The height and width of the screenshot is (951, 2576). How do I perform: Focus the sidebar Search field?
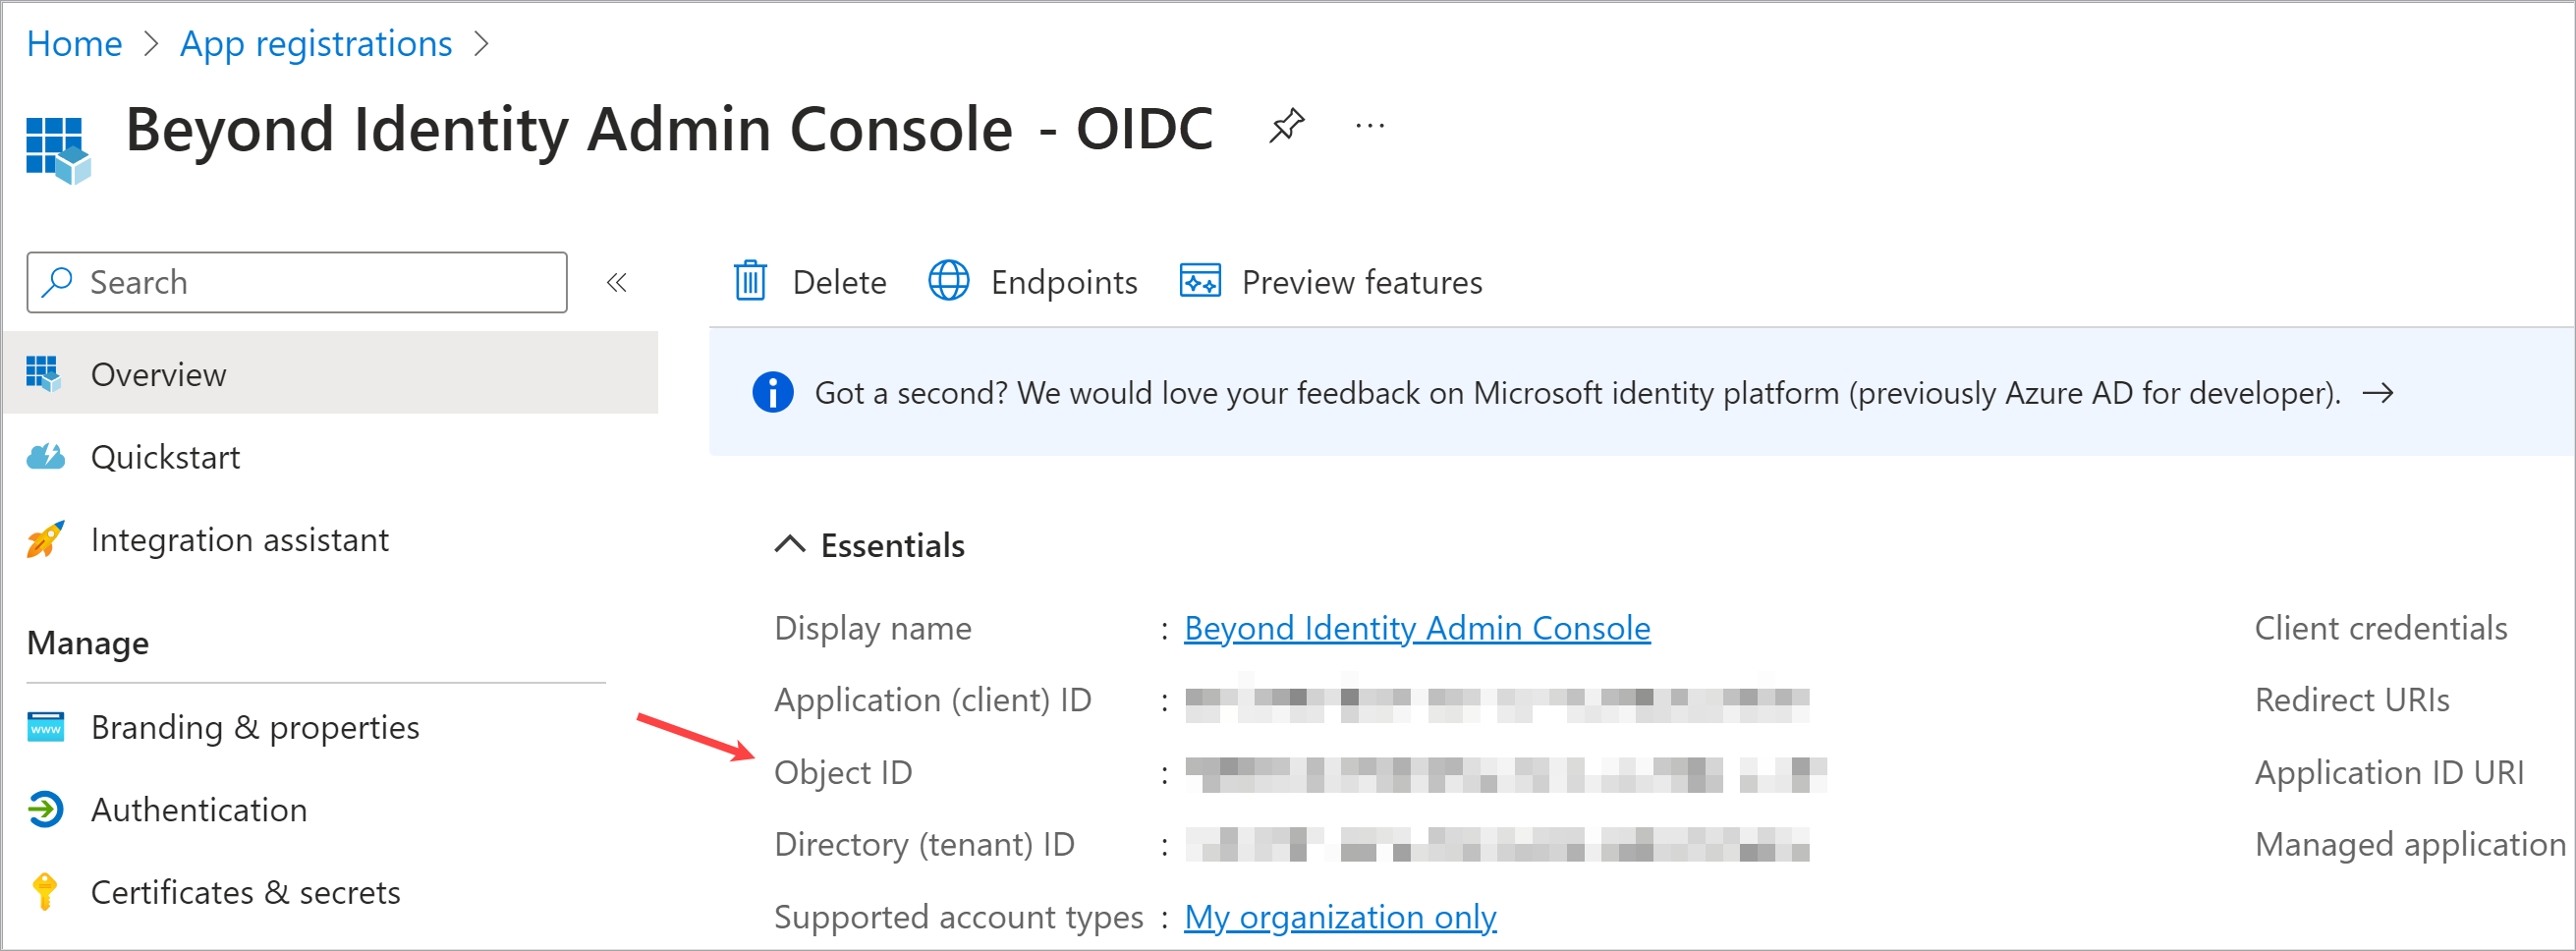pos(310,283)
